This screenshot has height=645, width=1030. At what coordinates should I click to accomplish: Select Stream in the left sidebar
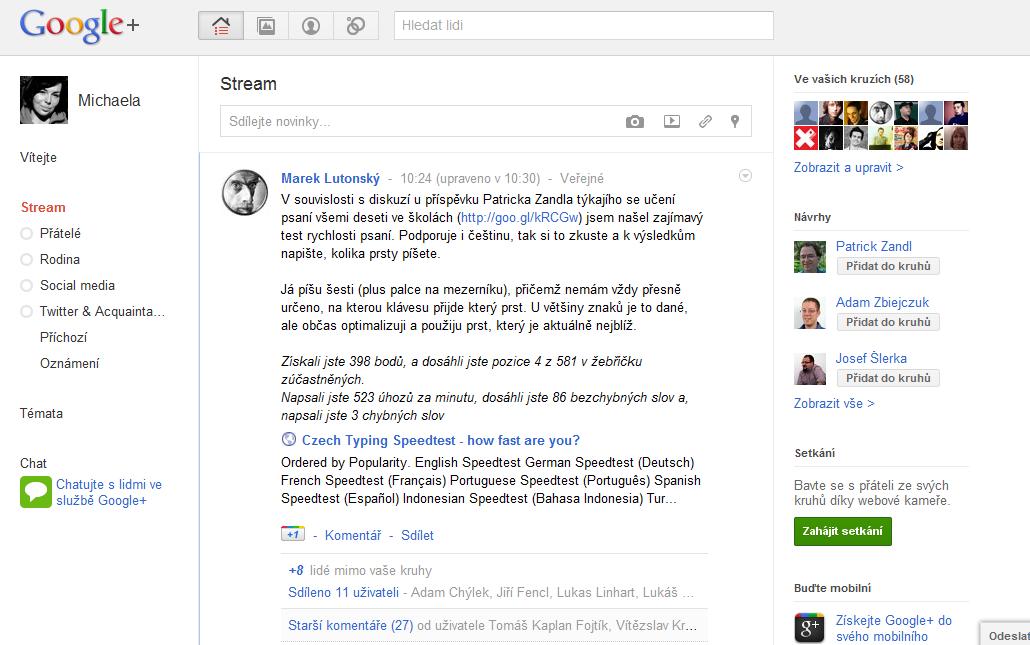(x=43, y=208)
